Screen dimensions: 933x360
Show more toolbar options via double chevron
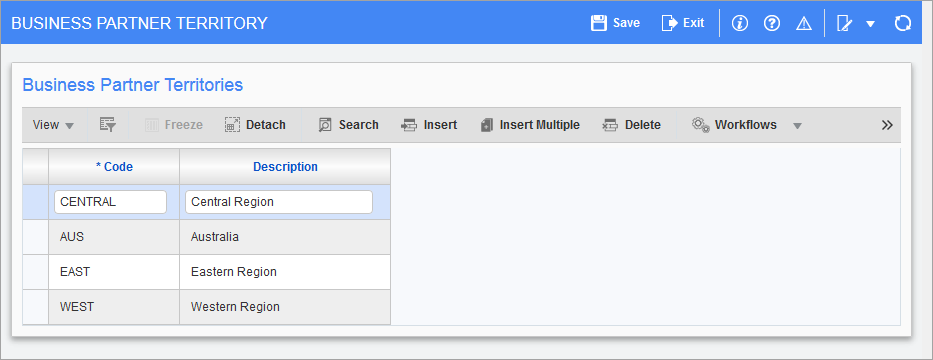887,125
